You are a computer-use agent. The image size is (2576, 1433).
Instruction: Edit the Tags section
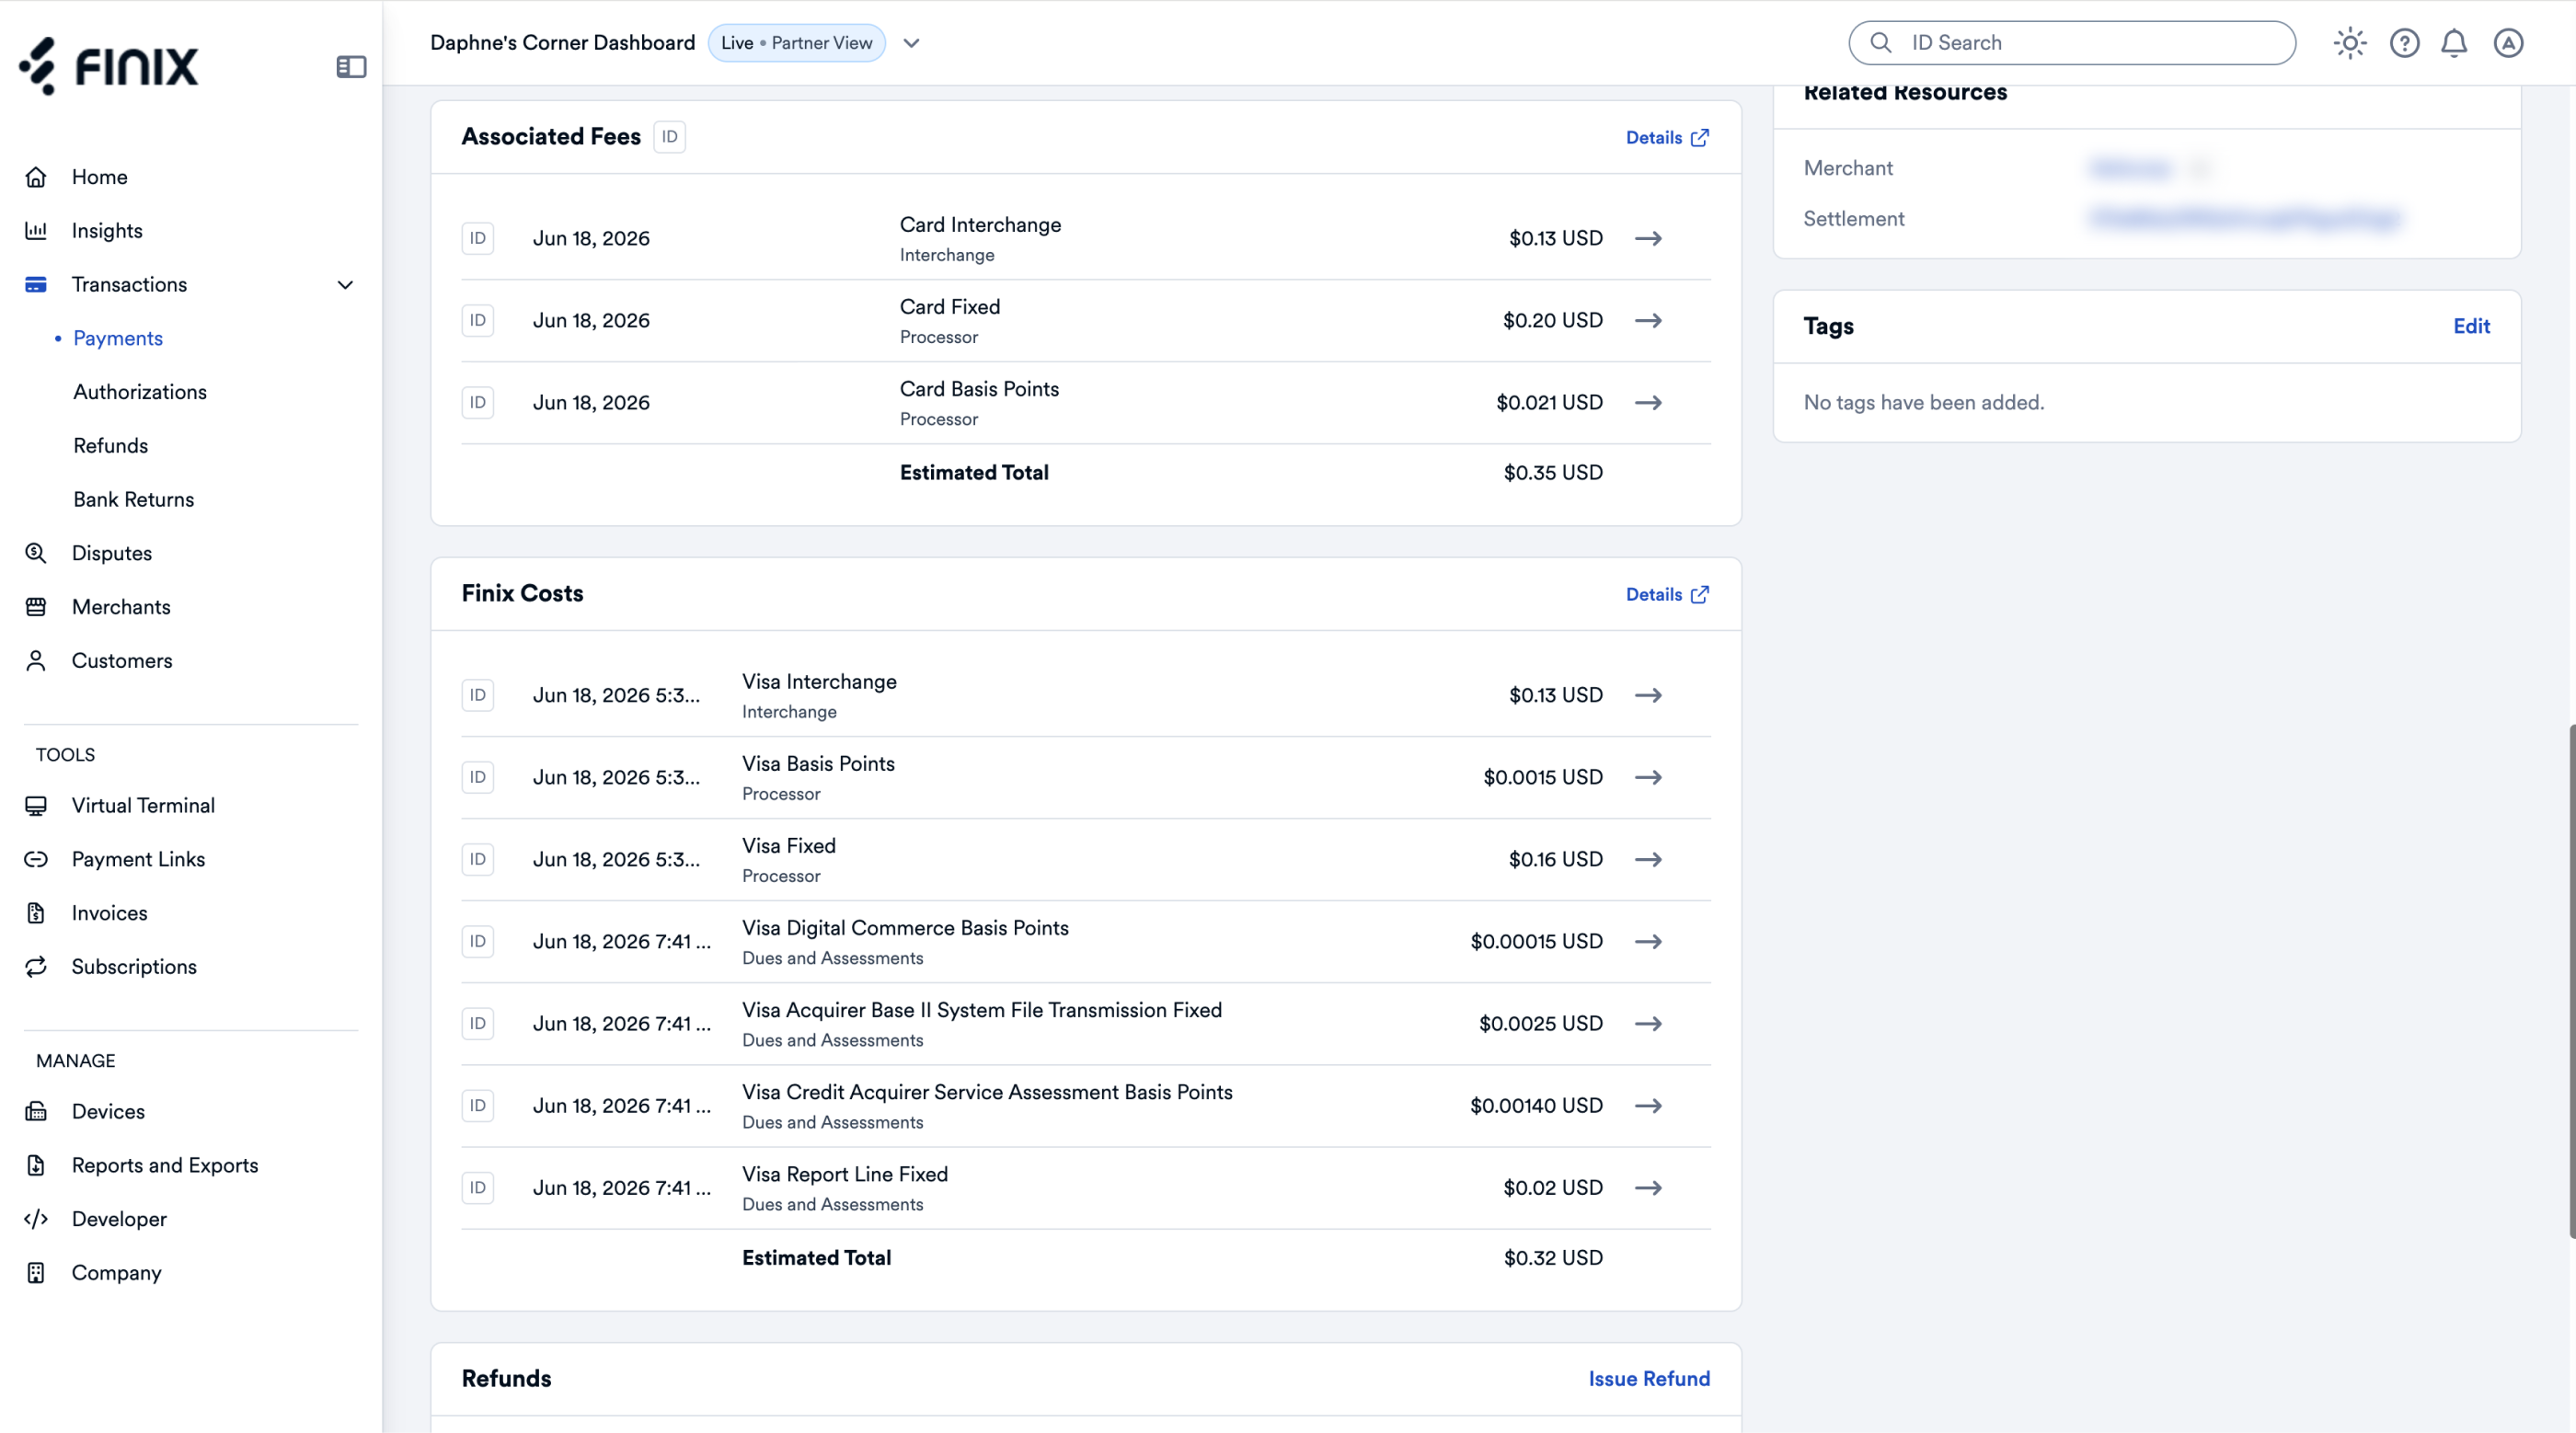pos(2471,326)
